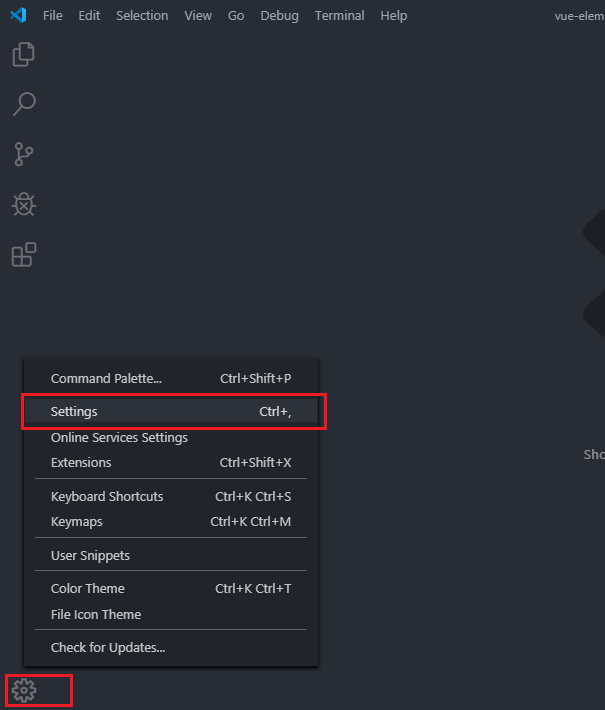Viewport: 605px width, 710px height.
Task: Choose Settings in the context menu
Action: [74, 412]
